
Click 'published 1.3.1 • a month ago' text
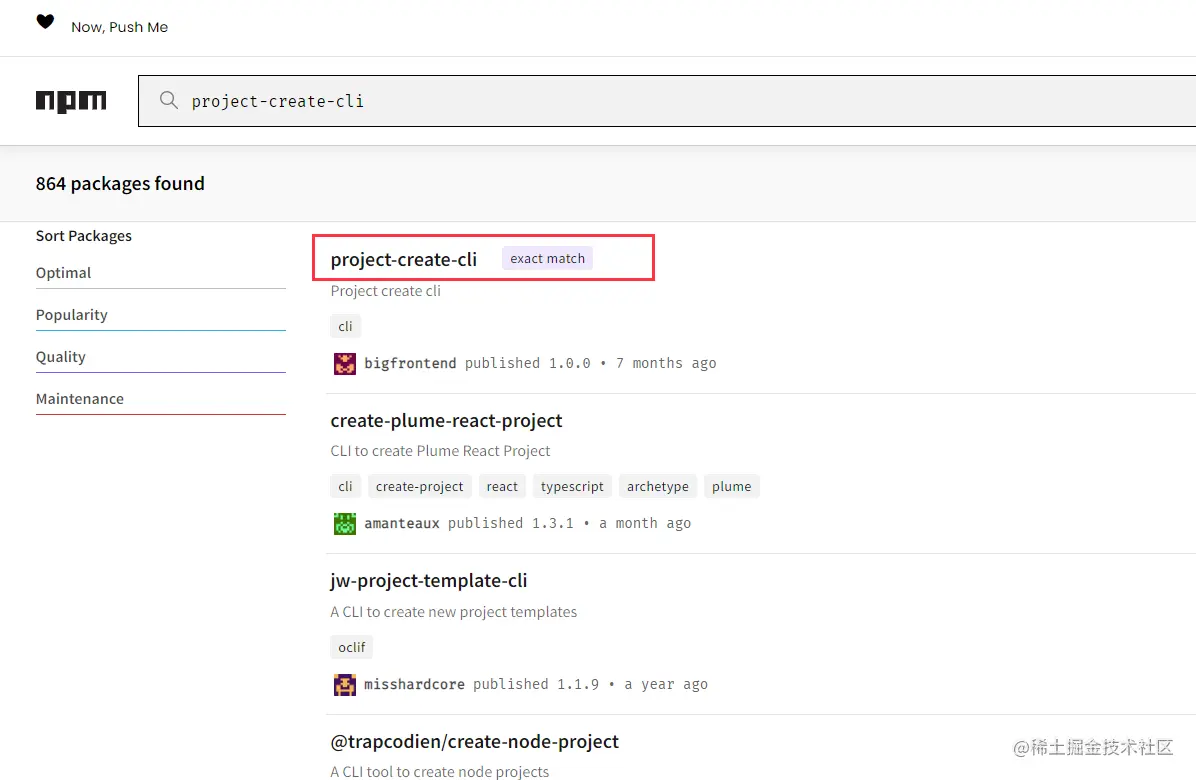point(569,524)
